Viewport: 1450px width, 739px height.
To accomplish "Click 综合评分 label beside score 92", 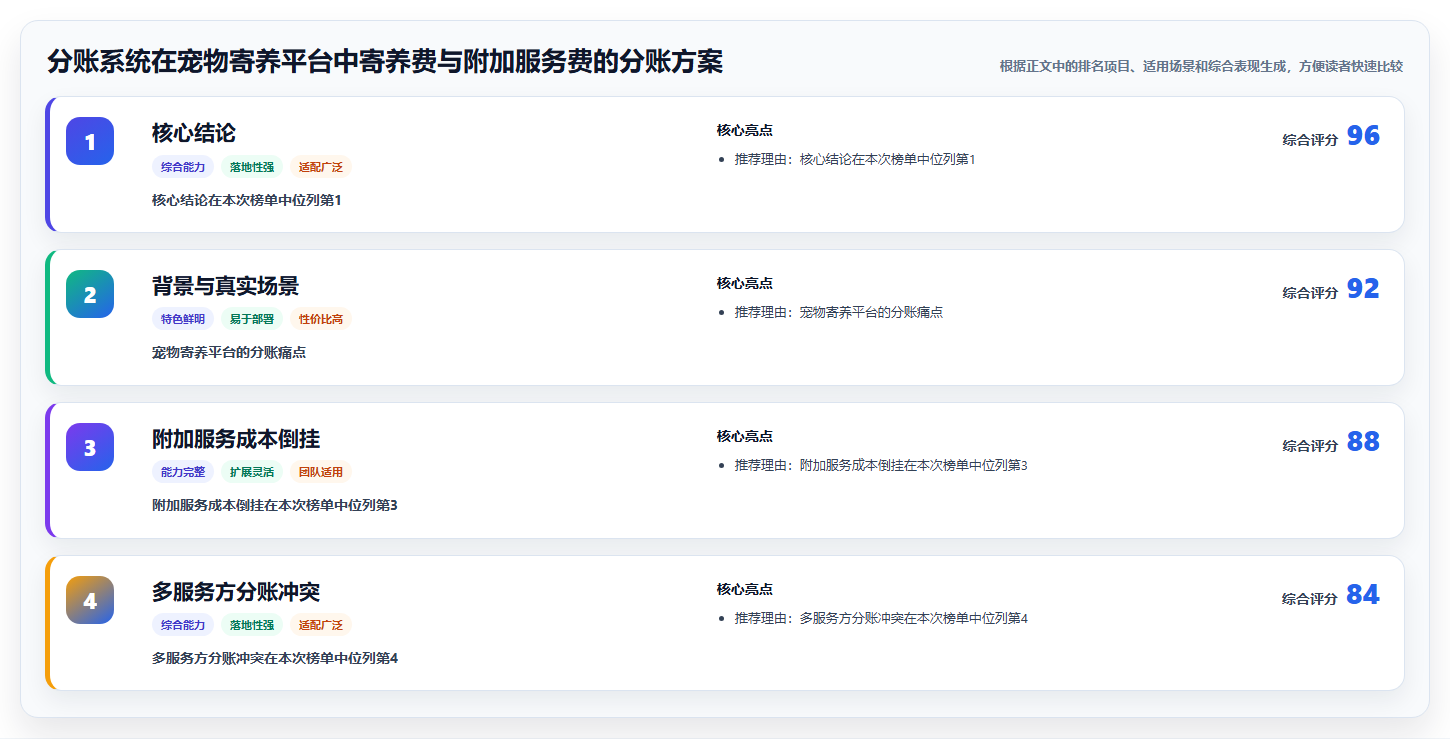I will (x=1310, y=293).
